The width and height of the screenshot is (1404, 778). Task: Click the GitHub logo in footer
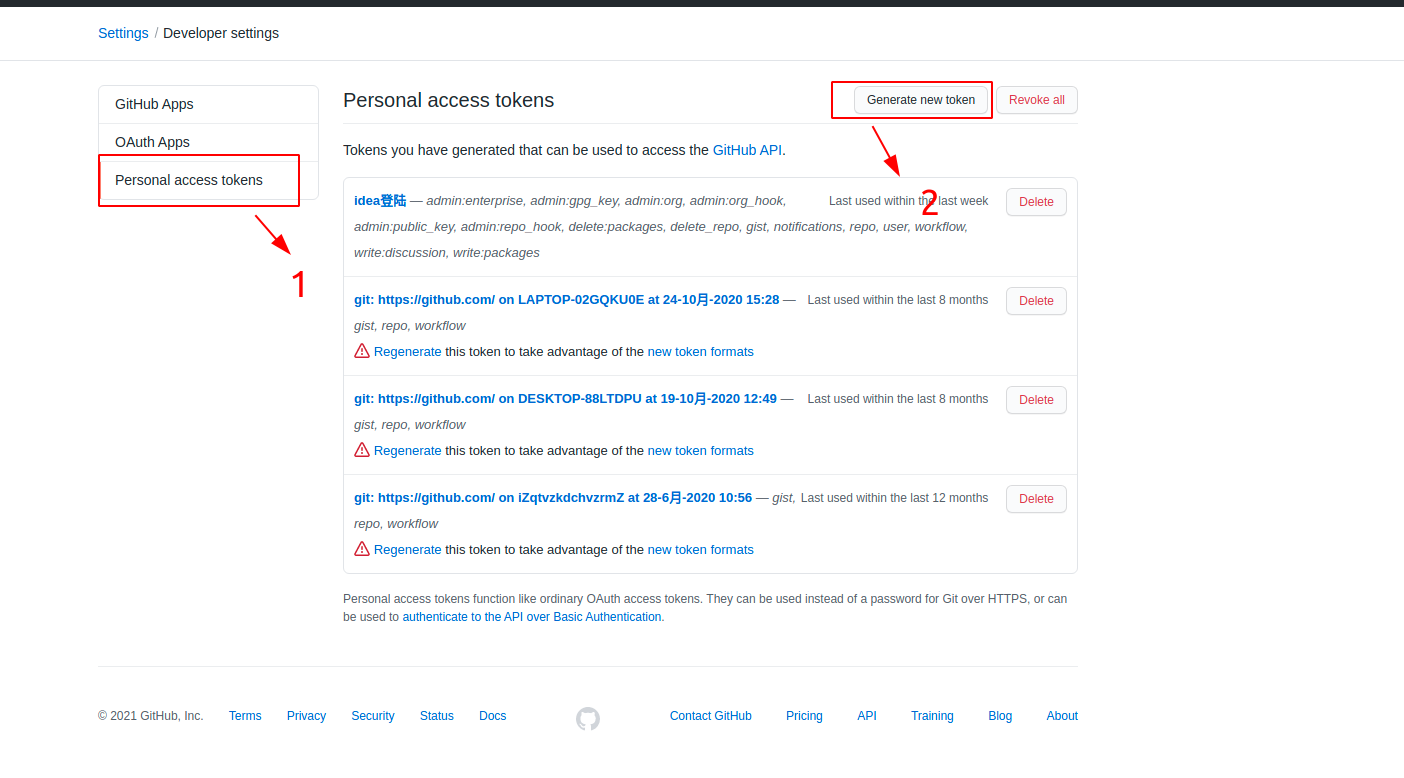coord(588,718)
